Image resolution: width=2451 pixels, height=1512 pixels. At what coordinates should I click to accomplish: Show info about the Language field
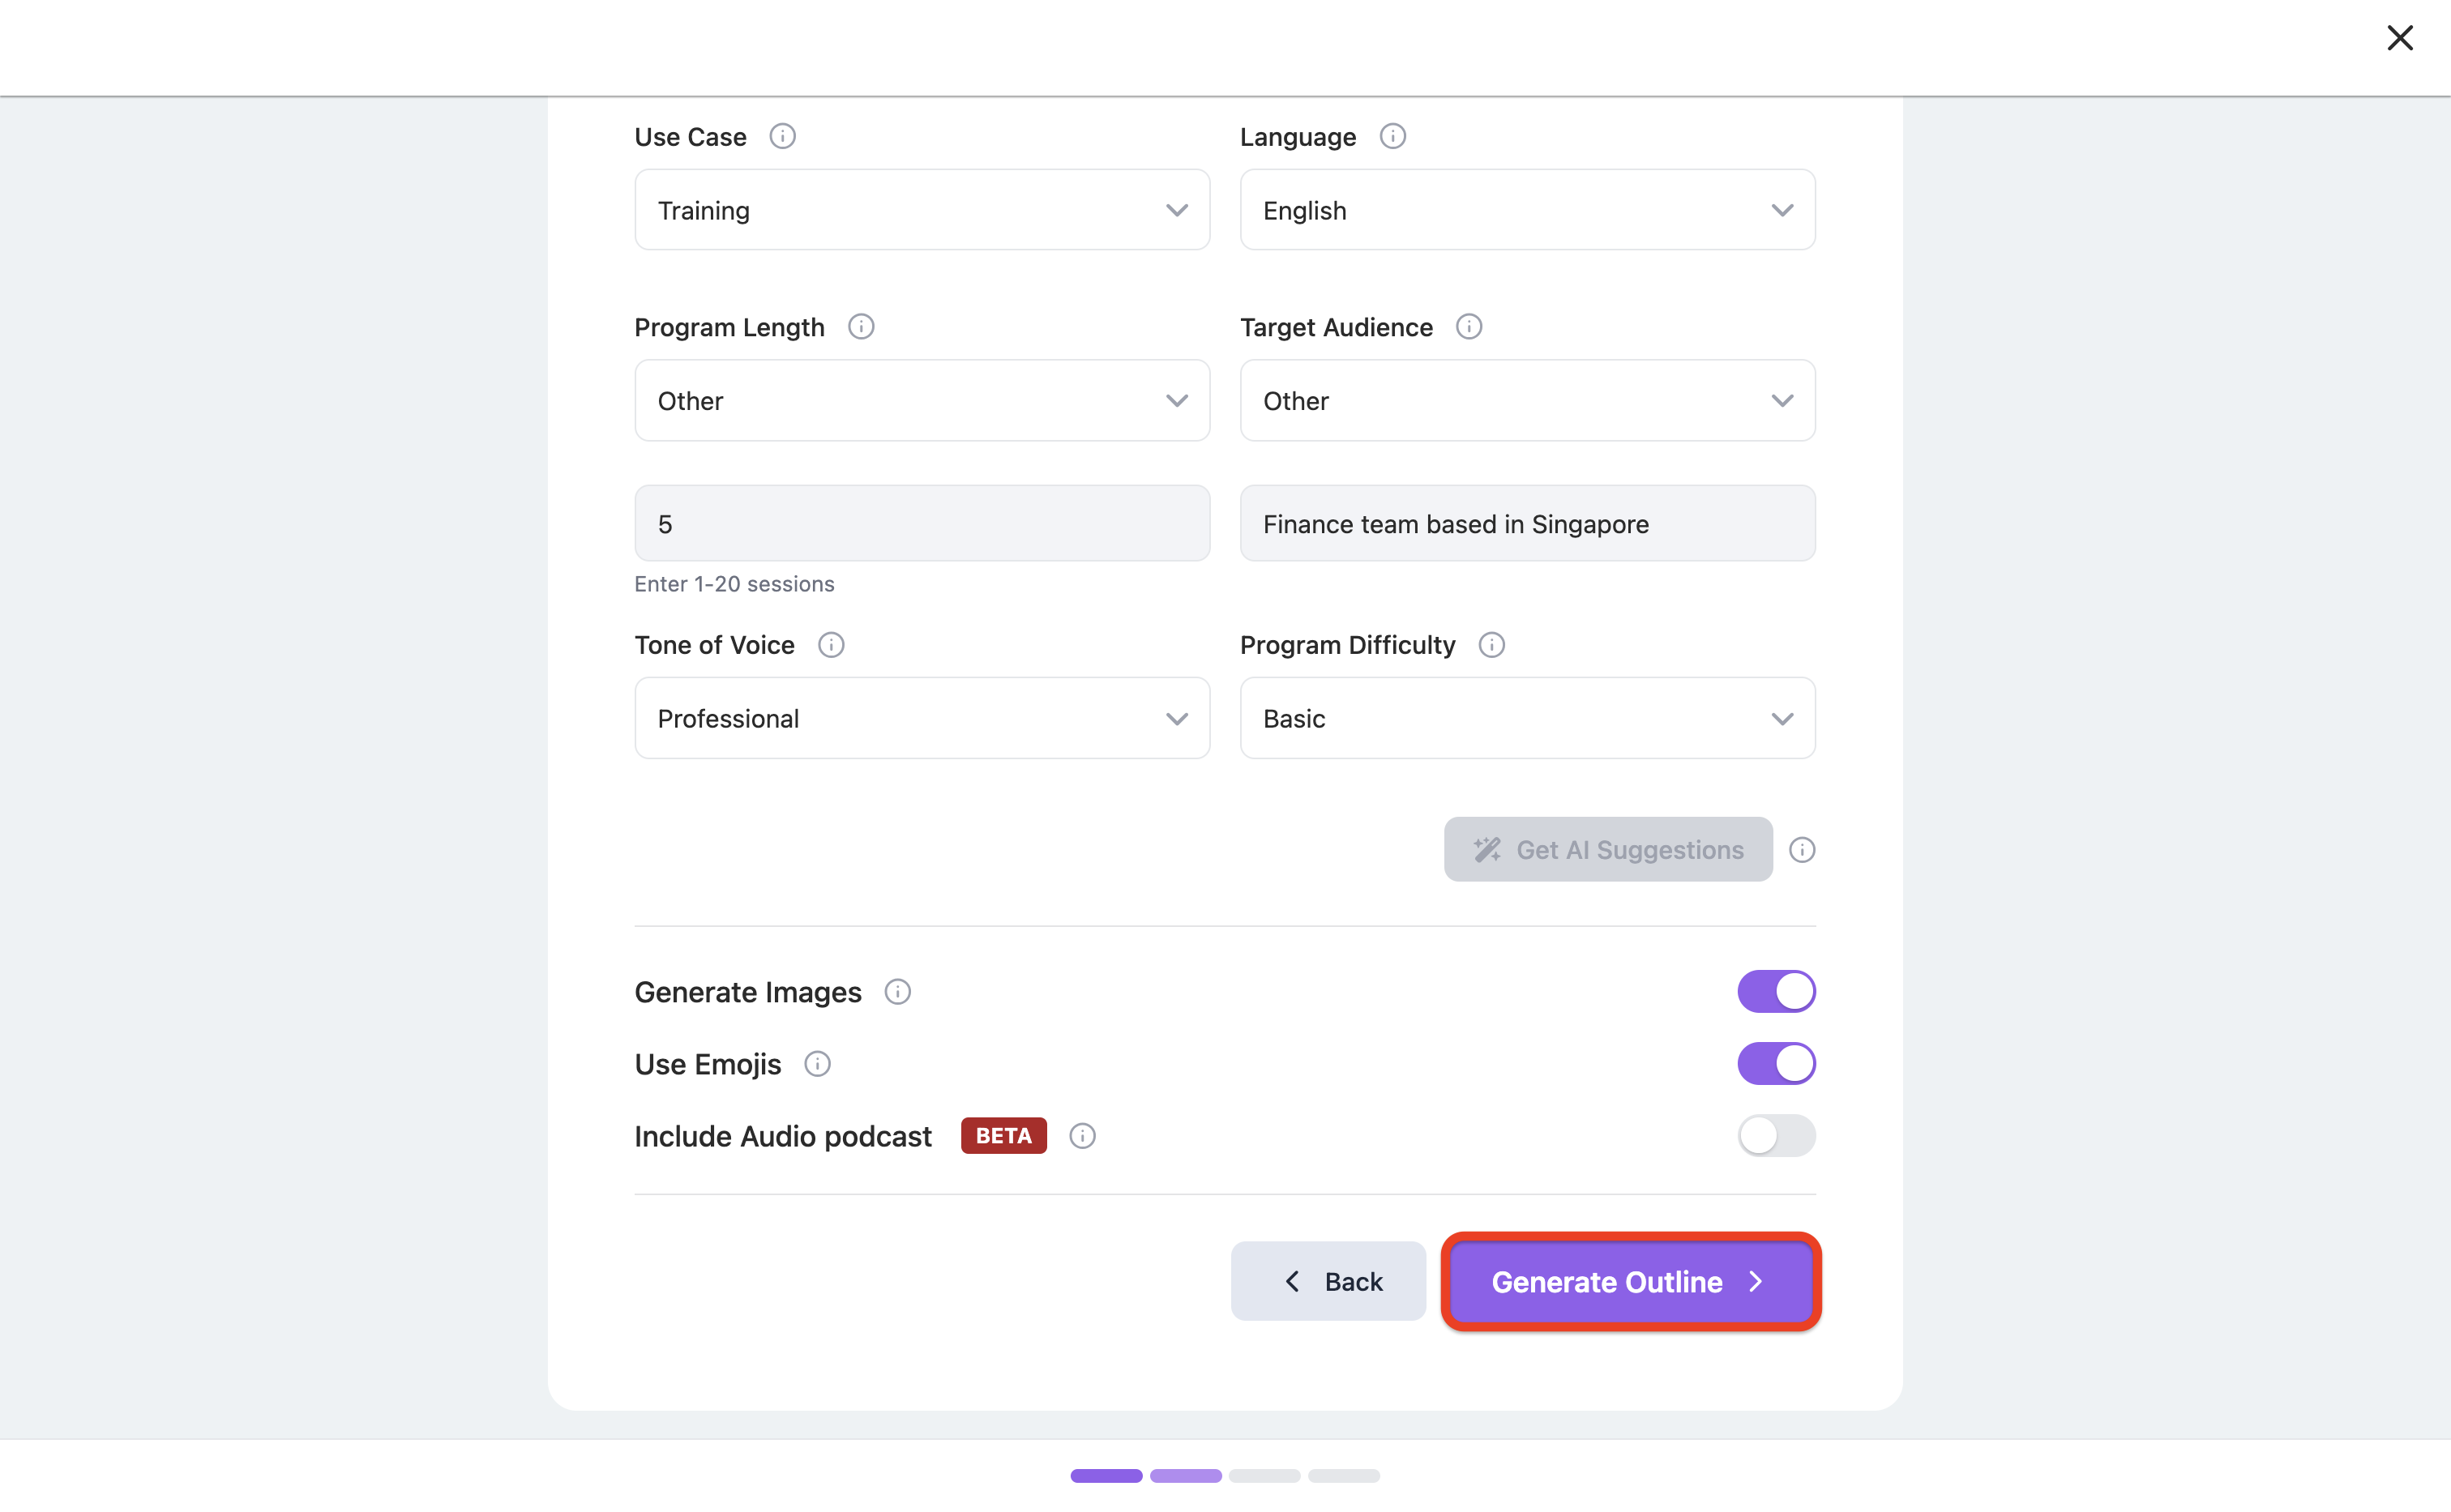[x=1392, y=136]
